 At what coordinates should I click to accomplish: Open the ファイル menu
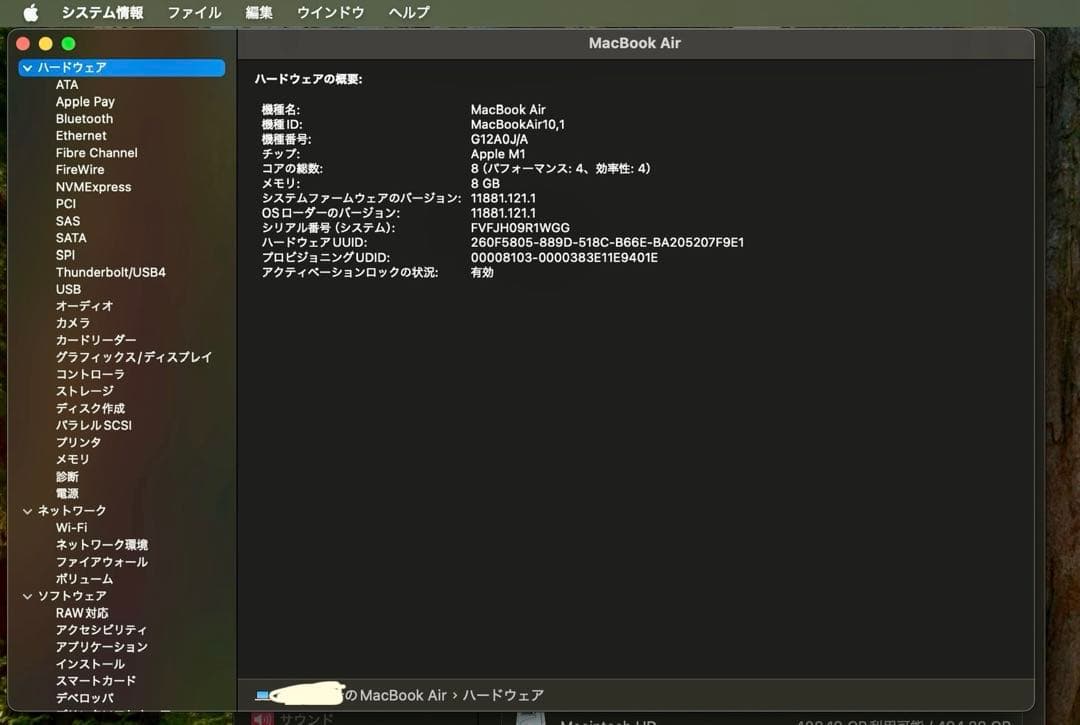[x=193, y=12]
